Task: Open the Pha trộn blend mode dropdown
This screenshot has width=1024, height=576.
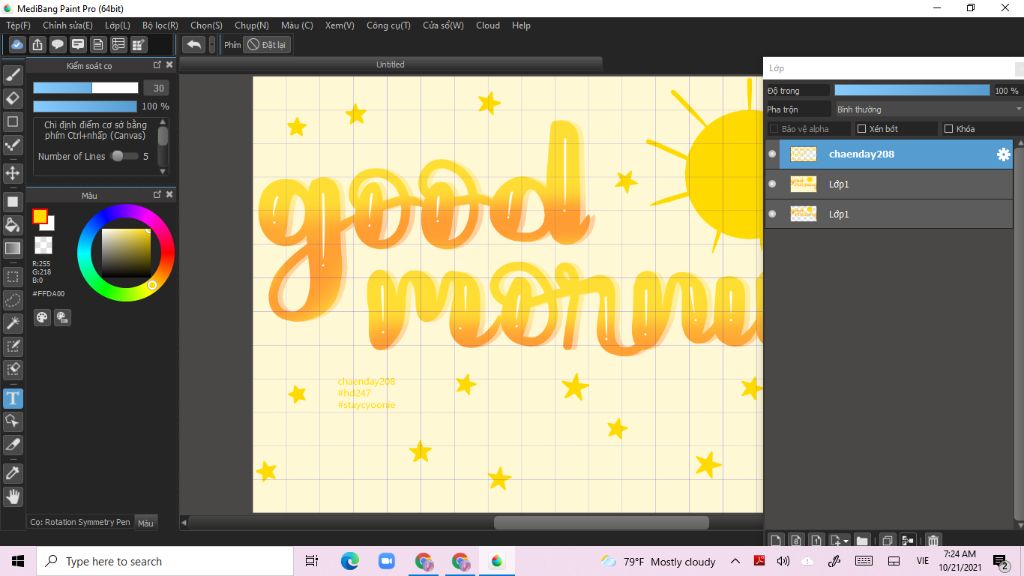Action: 927,109
